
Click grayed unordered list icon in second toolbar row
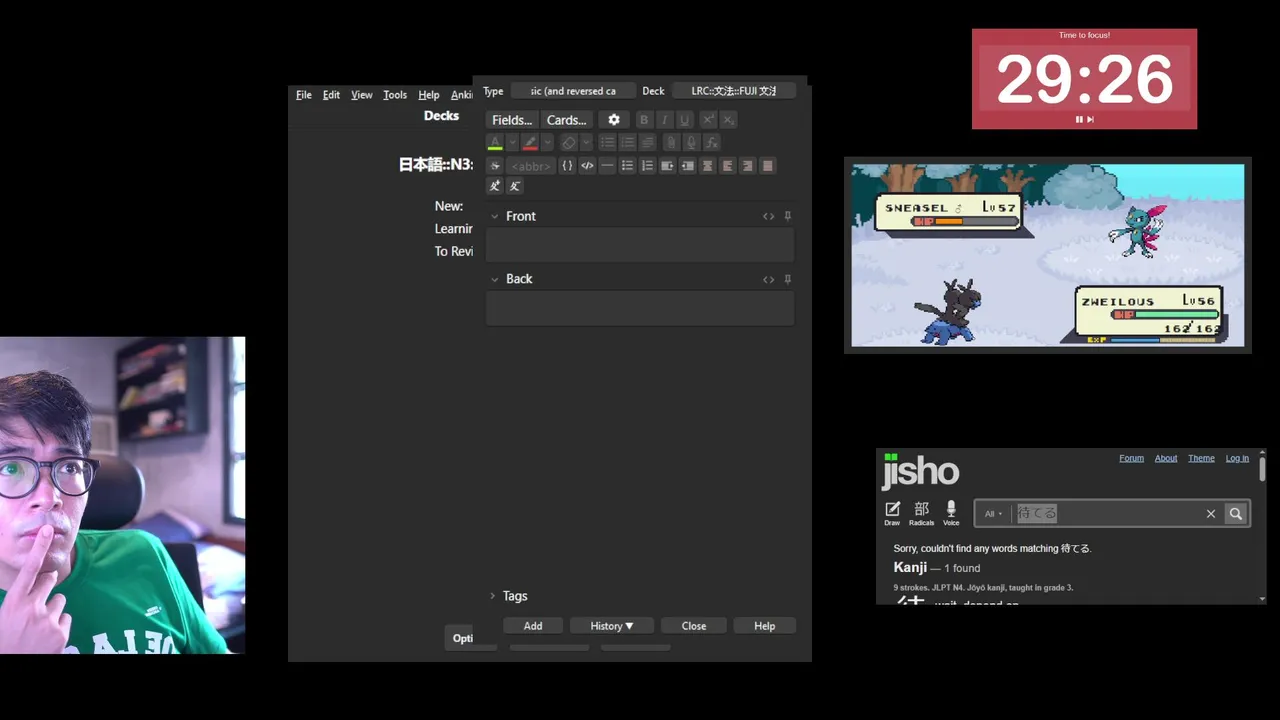(x=607, y=143)
